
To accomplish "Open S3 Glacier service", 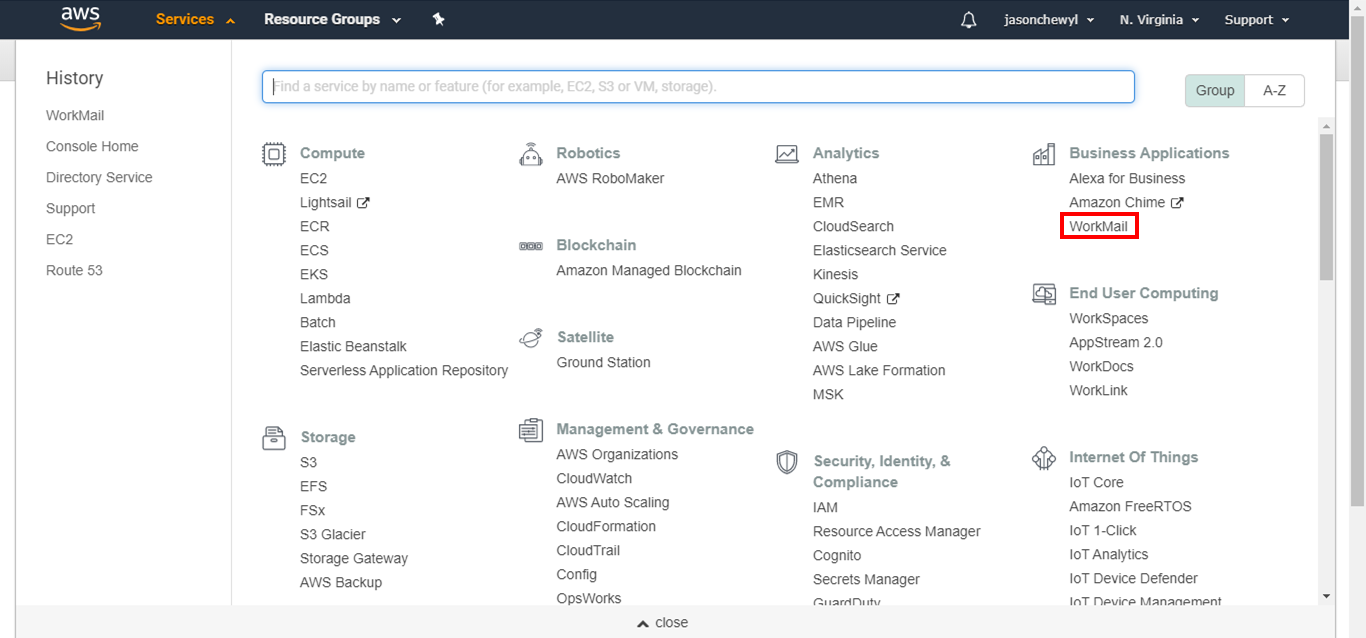I will point(333,535).
